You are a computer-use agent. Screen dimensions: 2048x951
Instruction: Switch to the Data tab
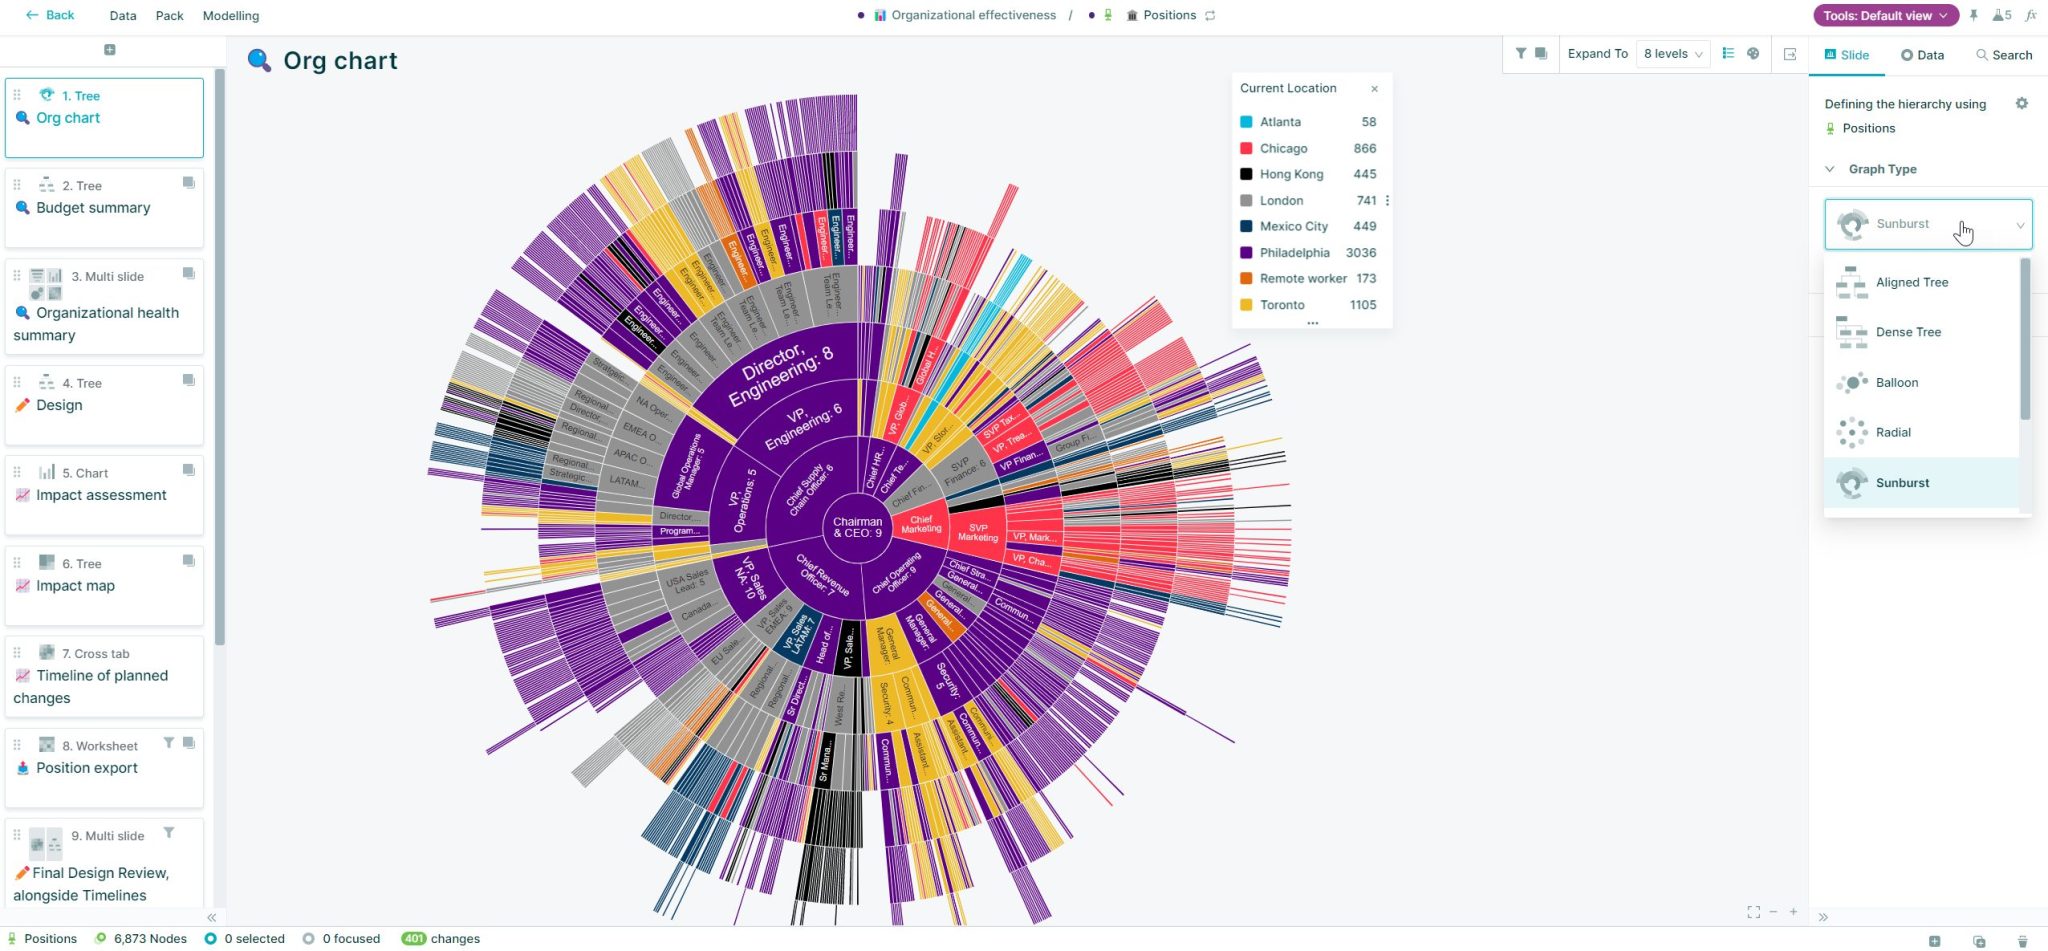pyautogui.click(x=1922, y=55)
